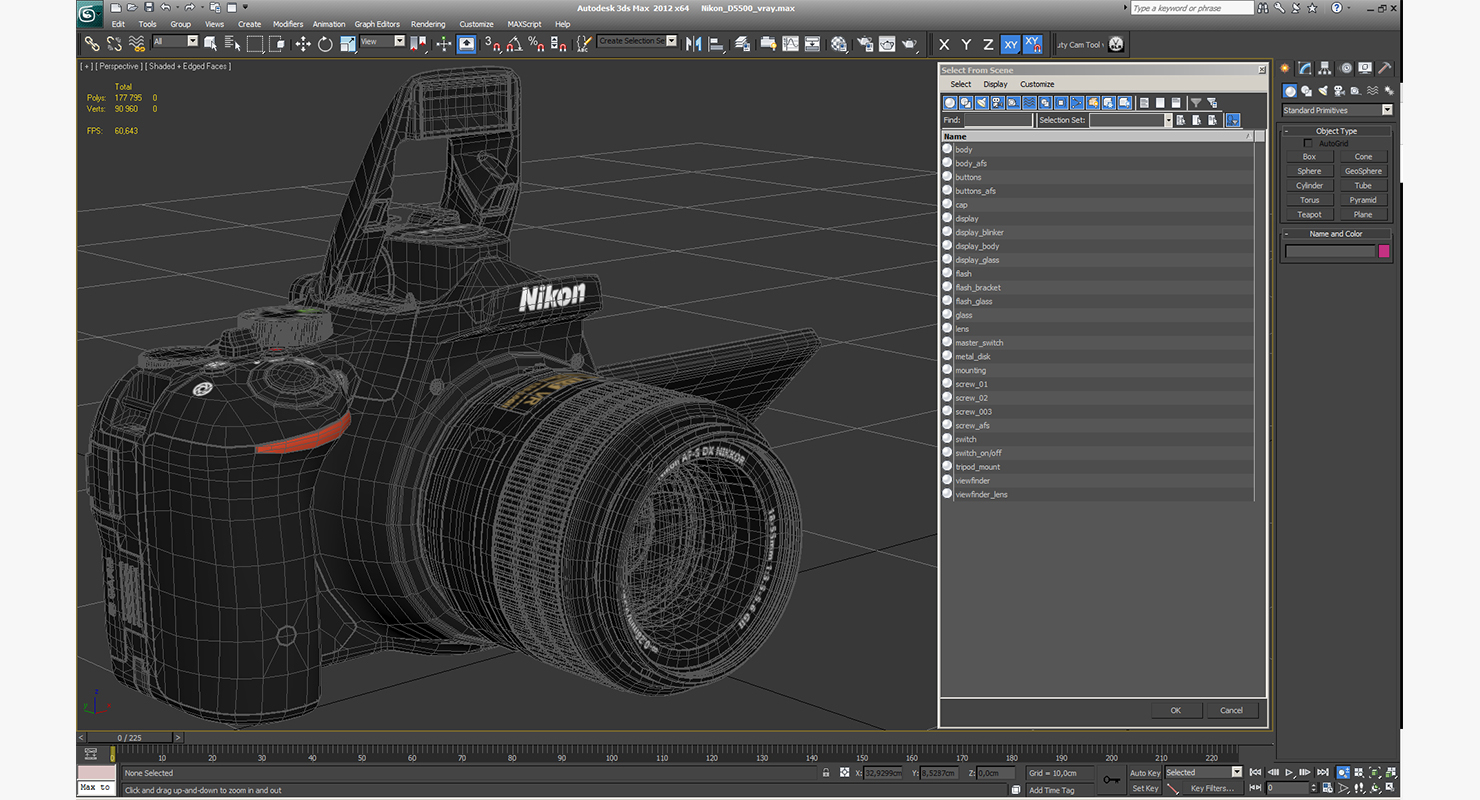1480x800 pixels.
Task: Collapse the Object Type rollout
Action: [x=1337, y=131]
